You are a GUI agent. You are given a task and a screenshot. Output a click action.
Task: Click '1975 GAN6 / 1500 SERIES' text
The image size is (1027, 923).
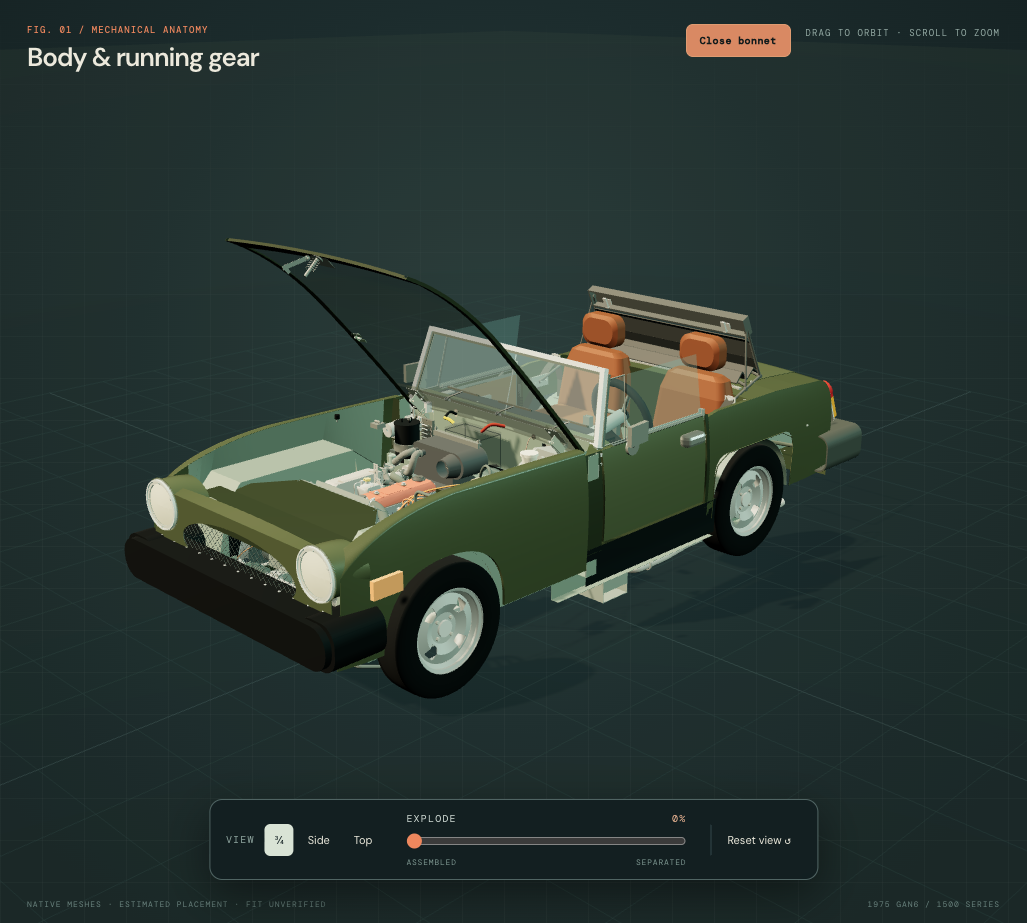coord(933,904)
